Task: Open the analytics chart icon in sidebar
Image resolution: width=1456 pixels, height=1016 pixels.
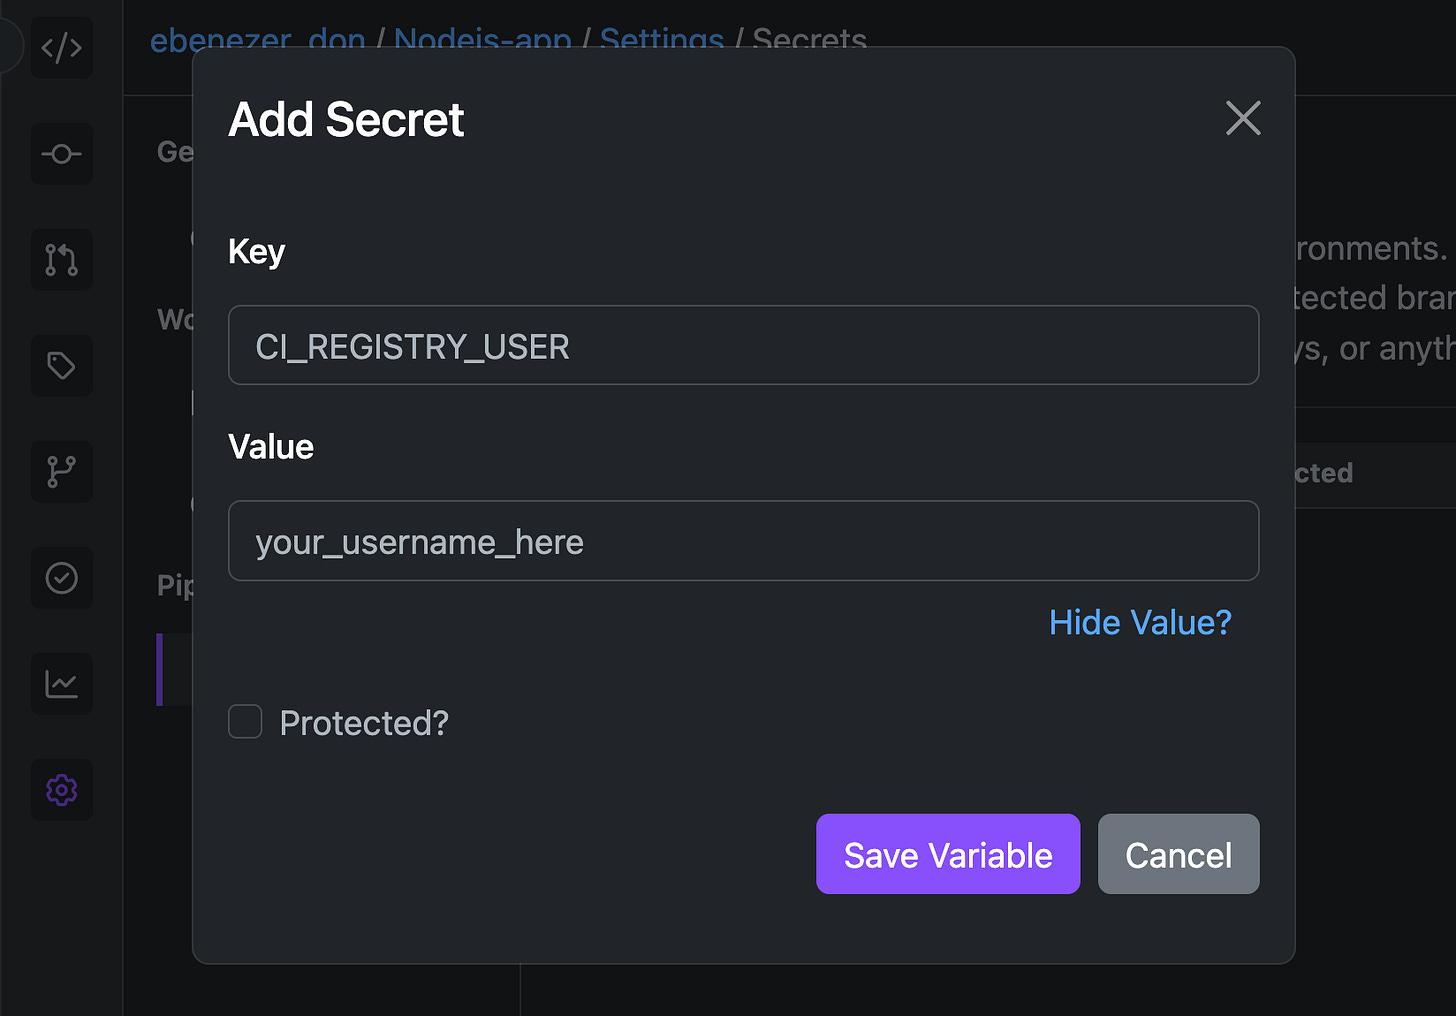Action: tap(62, 684)
